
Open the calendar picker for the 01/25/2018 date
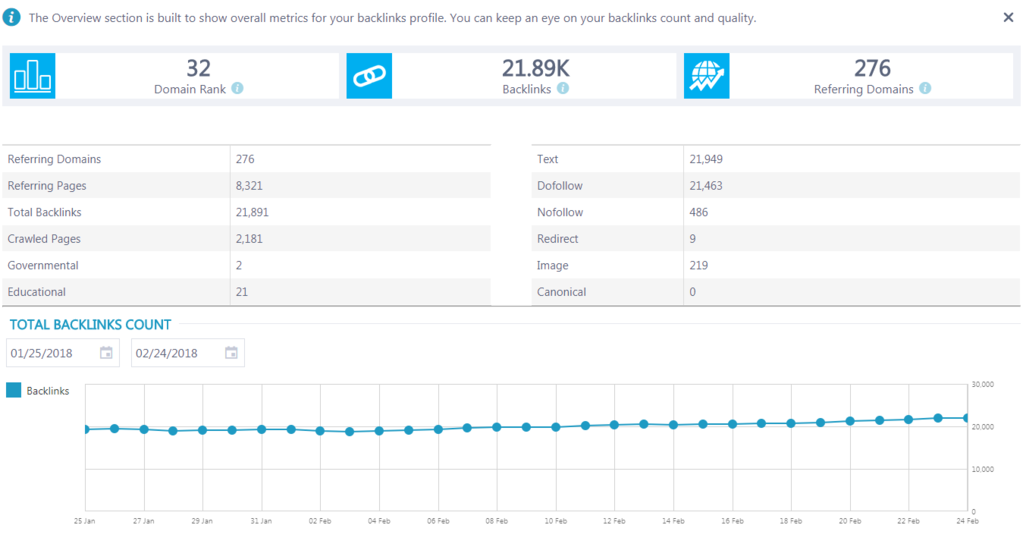(106, 353)
